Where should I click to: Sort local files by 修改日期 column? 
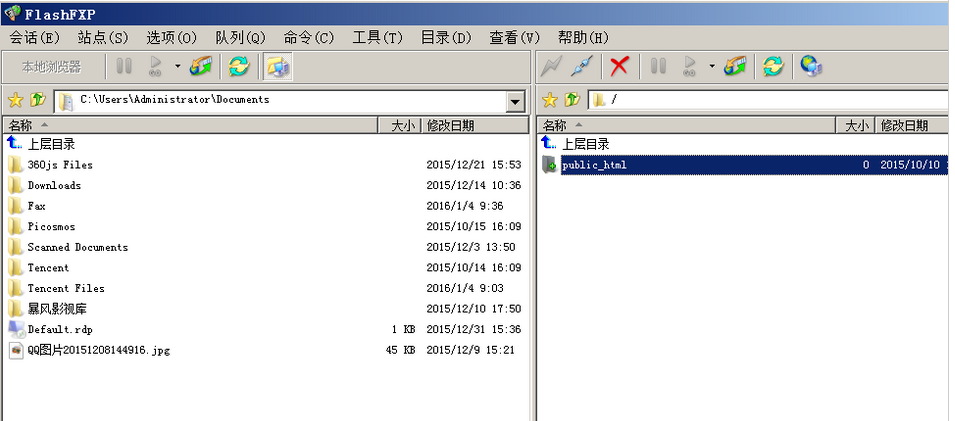[476, 126]
